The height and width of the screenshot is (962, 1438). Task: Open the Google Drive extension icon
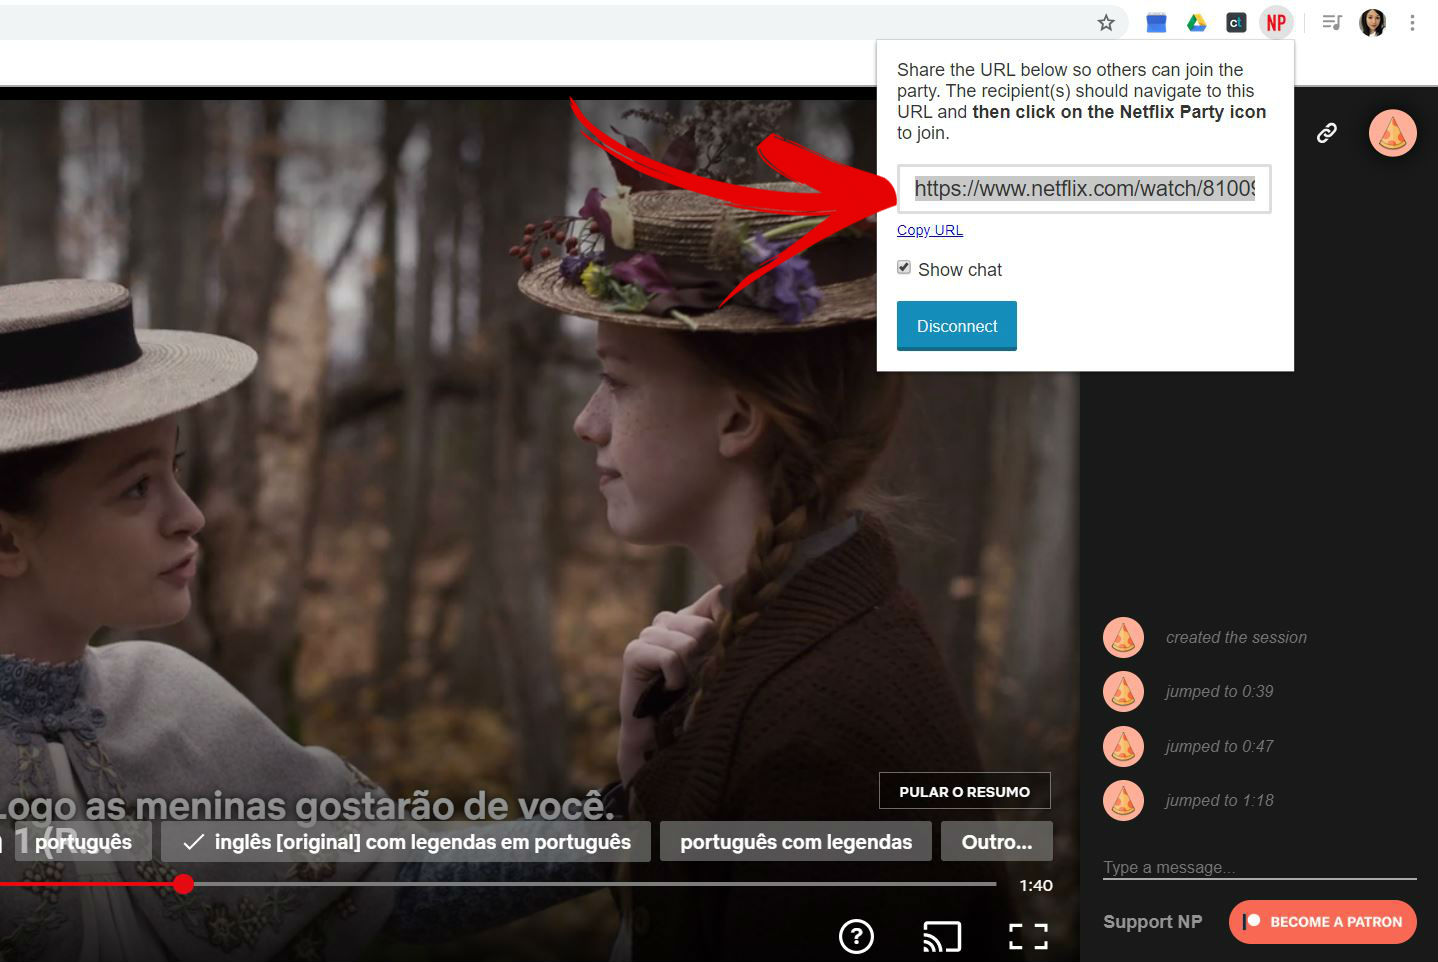point(1196,22)
